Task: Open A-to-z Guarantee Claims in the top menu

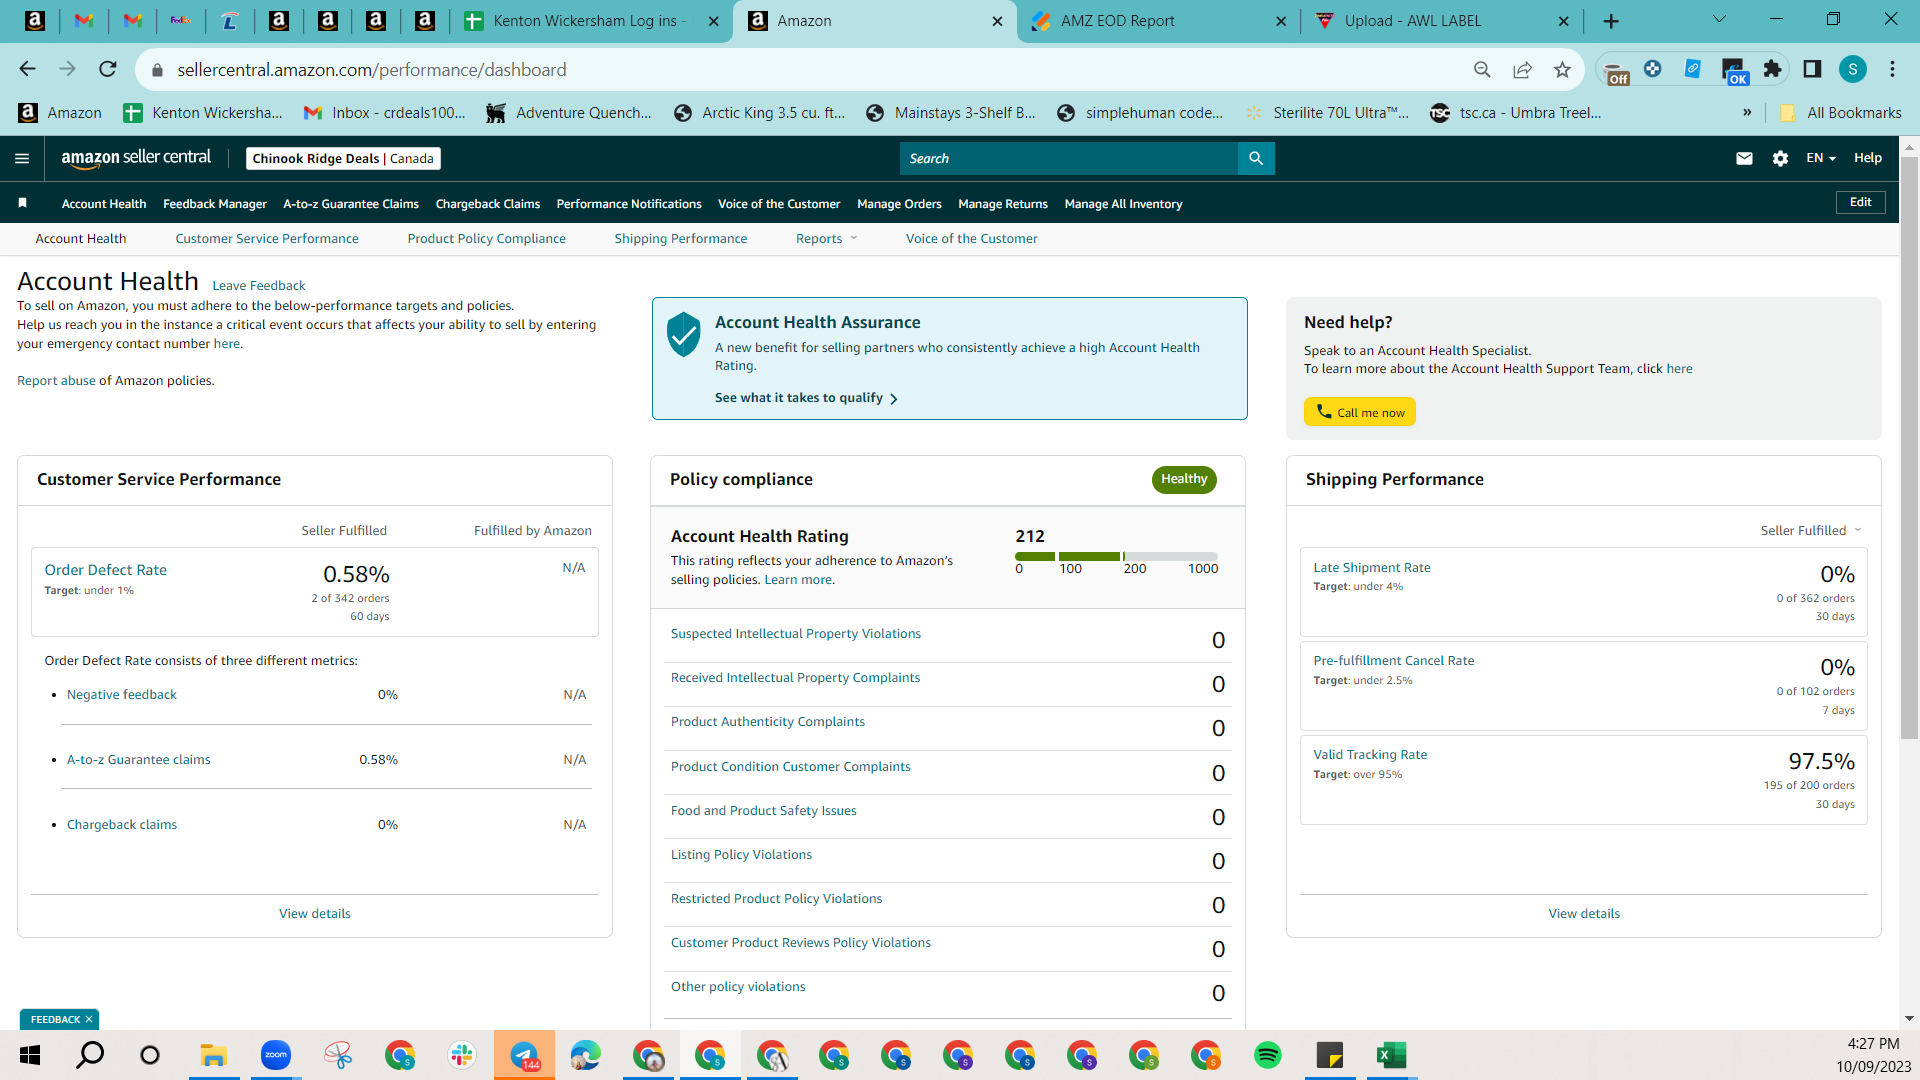Action: 351,204
